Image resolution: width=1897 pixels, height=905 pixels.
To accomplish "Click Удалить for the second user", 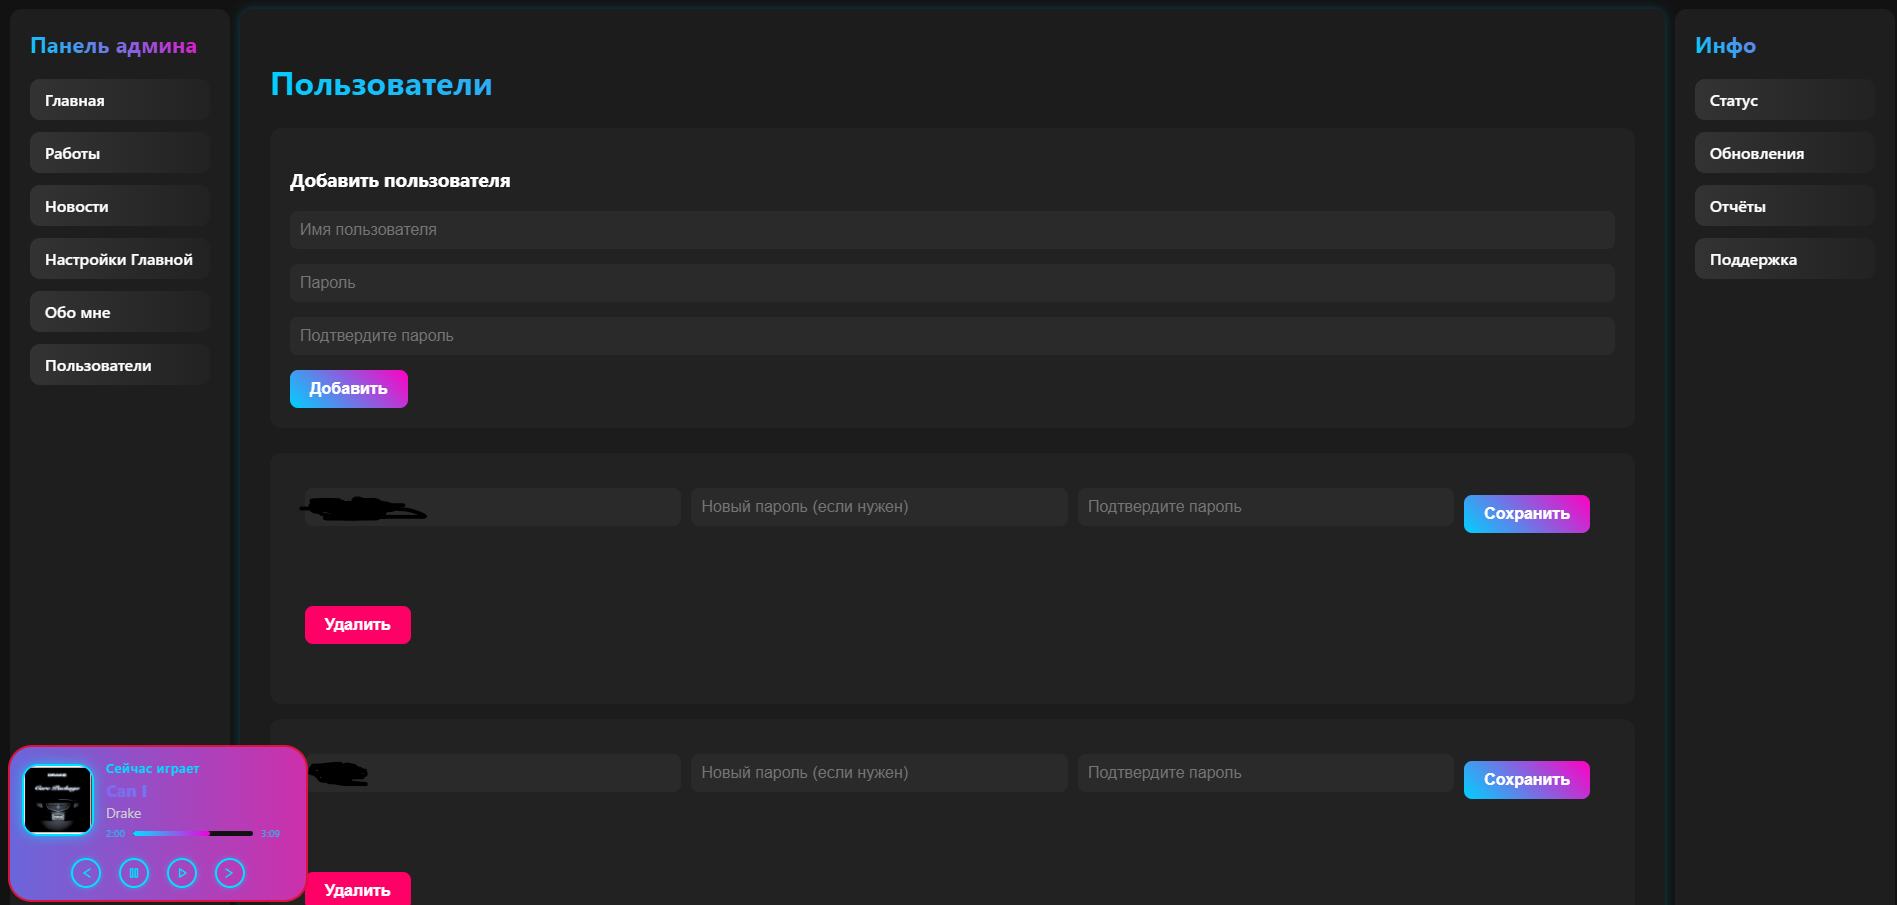I will 358,889.
